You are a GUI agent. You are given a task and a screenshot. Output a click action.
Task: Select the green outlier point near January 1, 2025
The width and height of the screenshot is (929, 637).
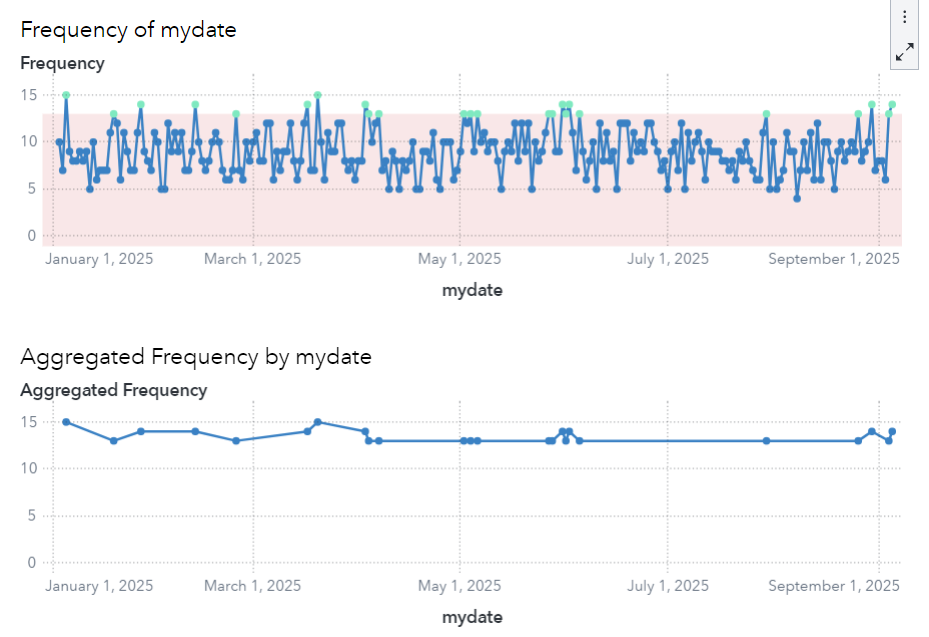coord(66,95)
